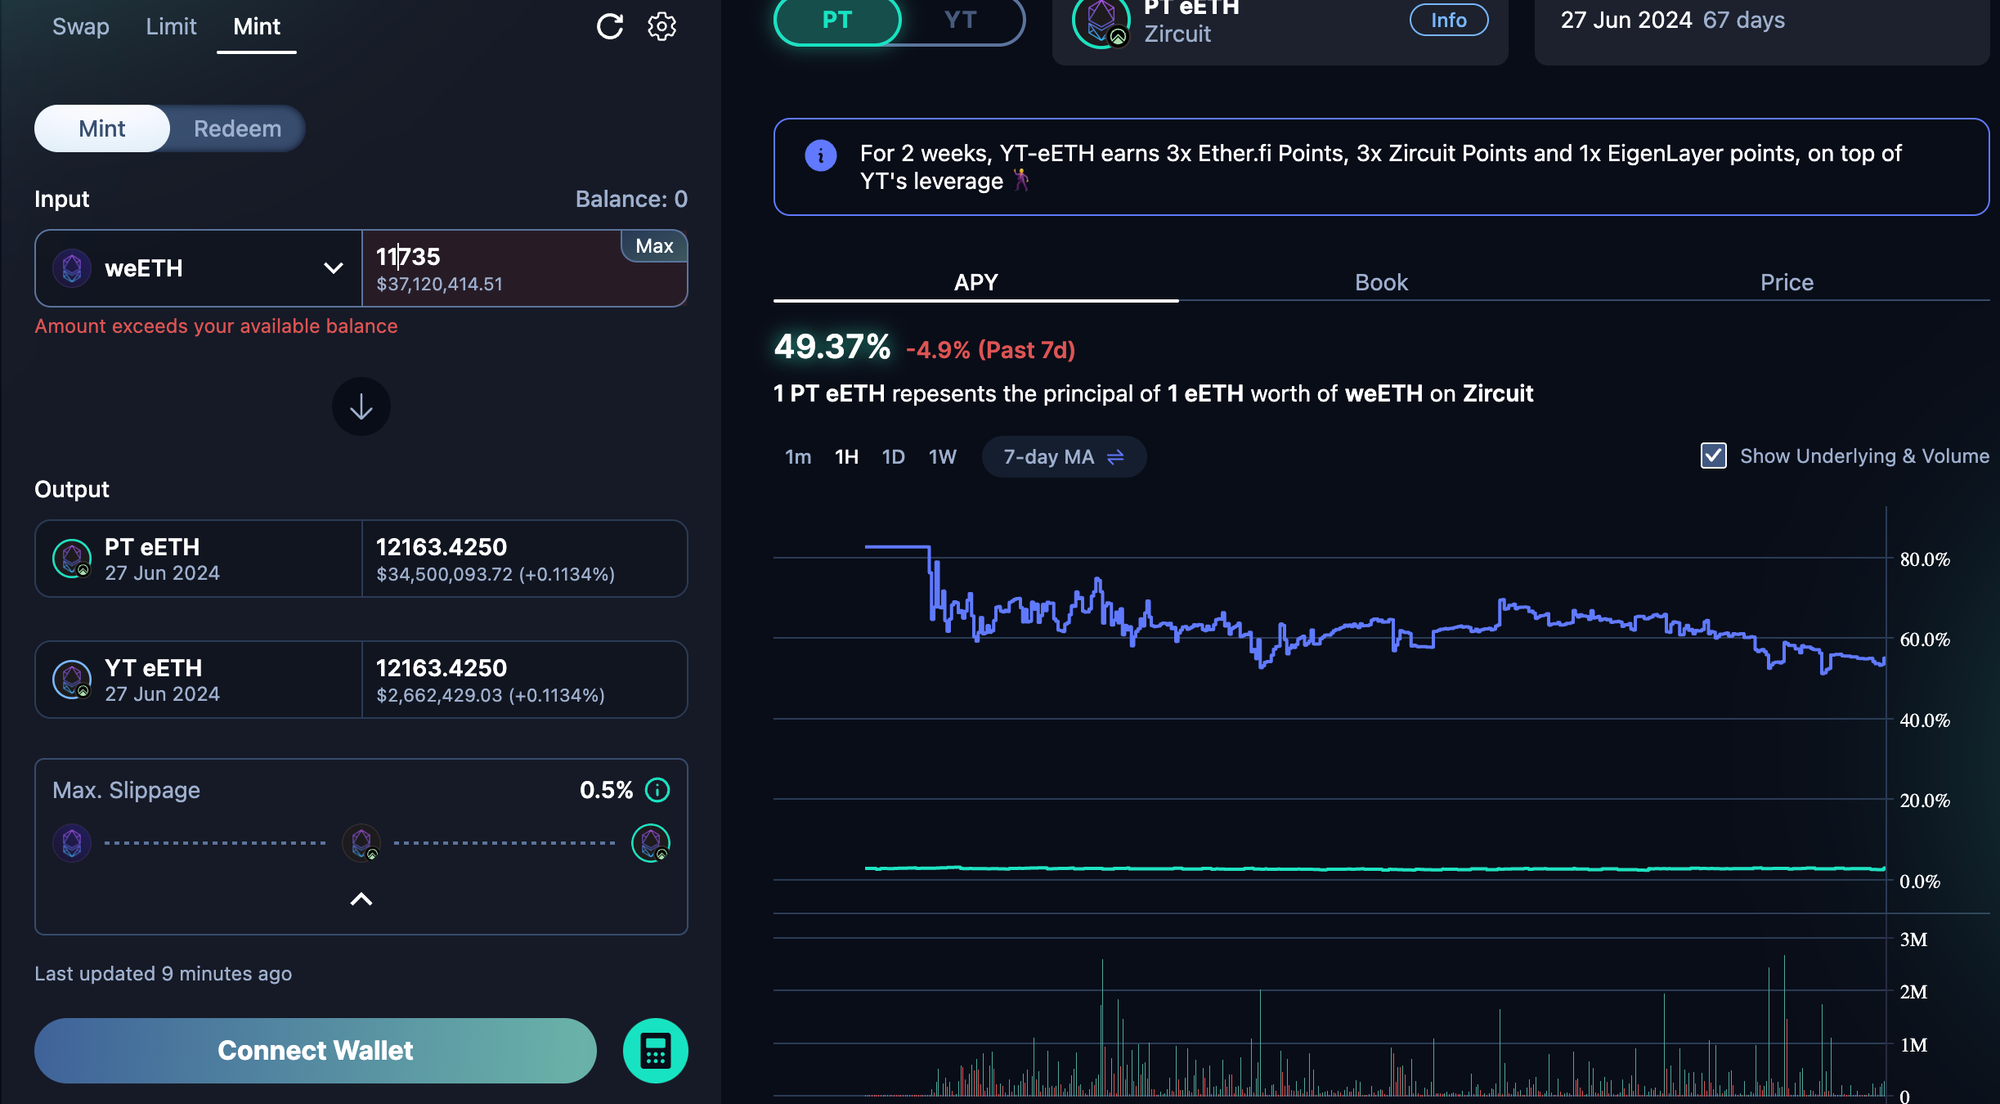Open the Limit tab
The width and height of the screenshot is (2000, 1104).
tap(171, 27)
